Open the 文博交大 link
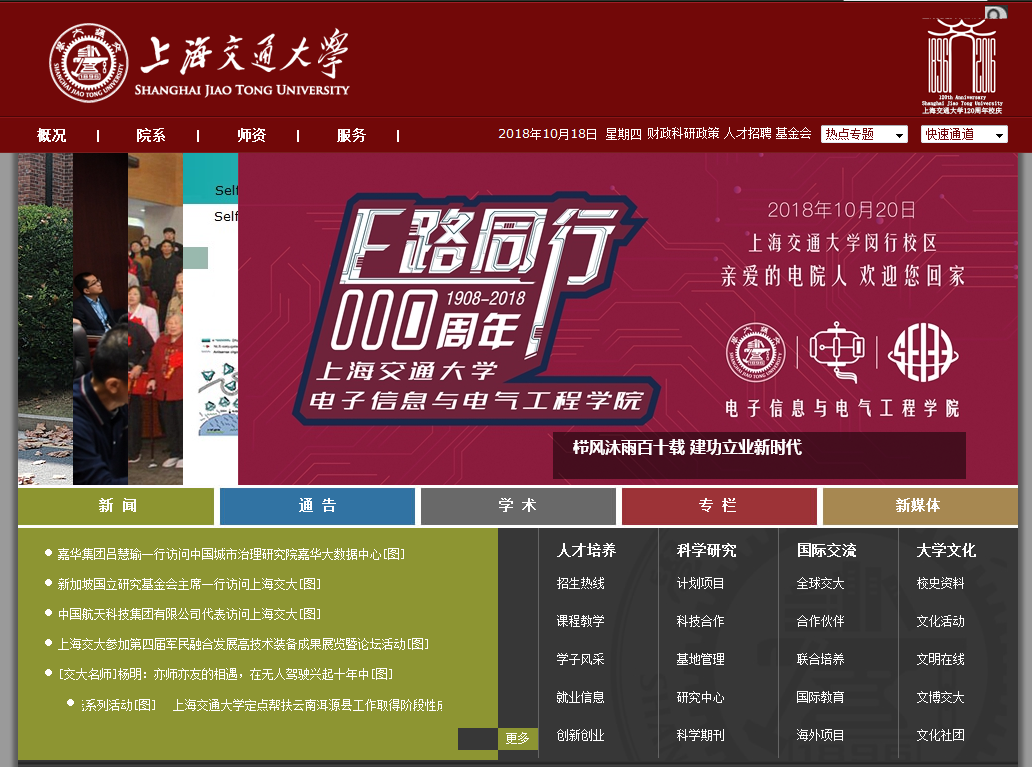This screenshot has width=1032, height=767. 940,697
